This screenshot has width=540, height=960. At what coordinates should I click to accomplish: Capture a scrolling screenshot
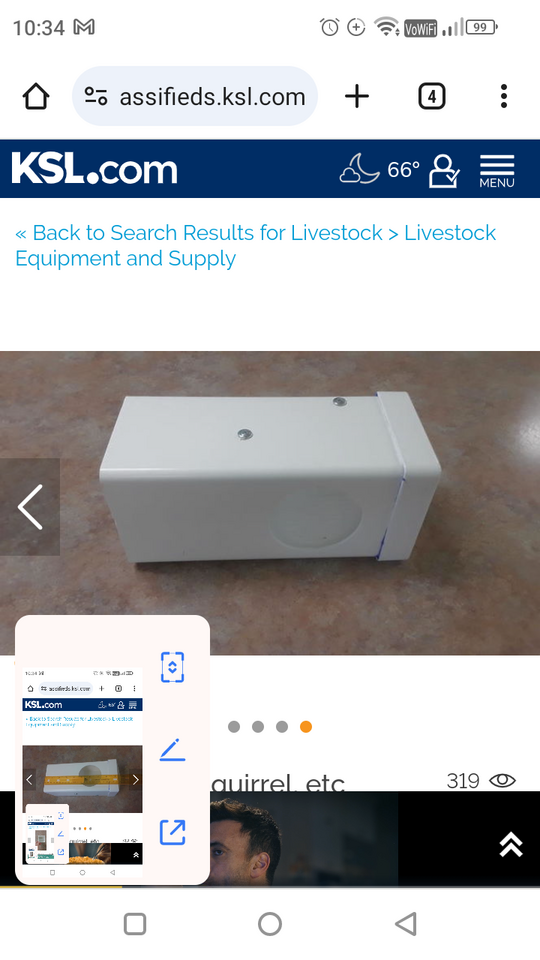(x=173, y=667)
